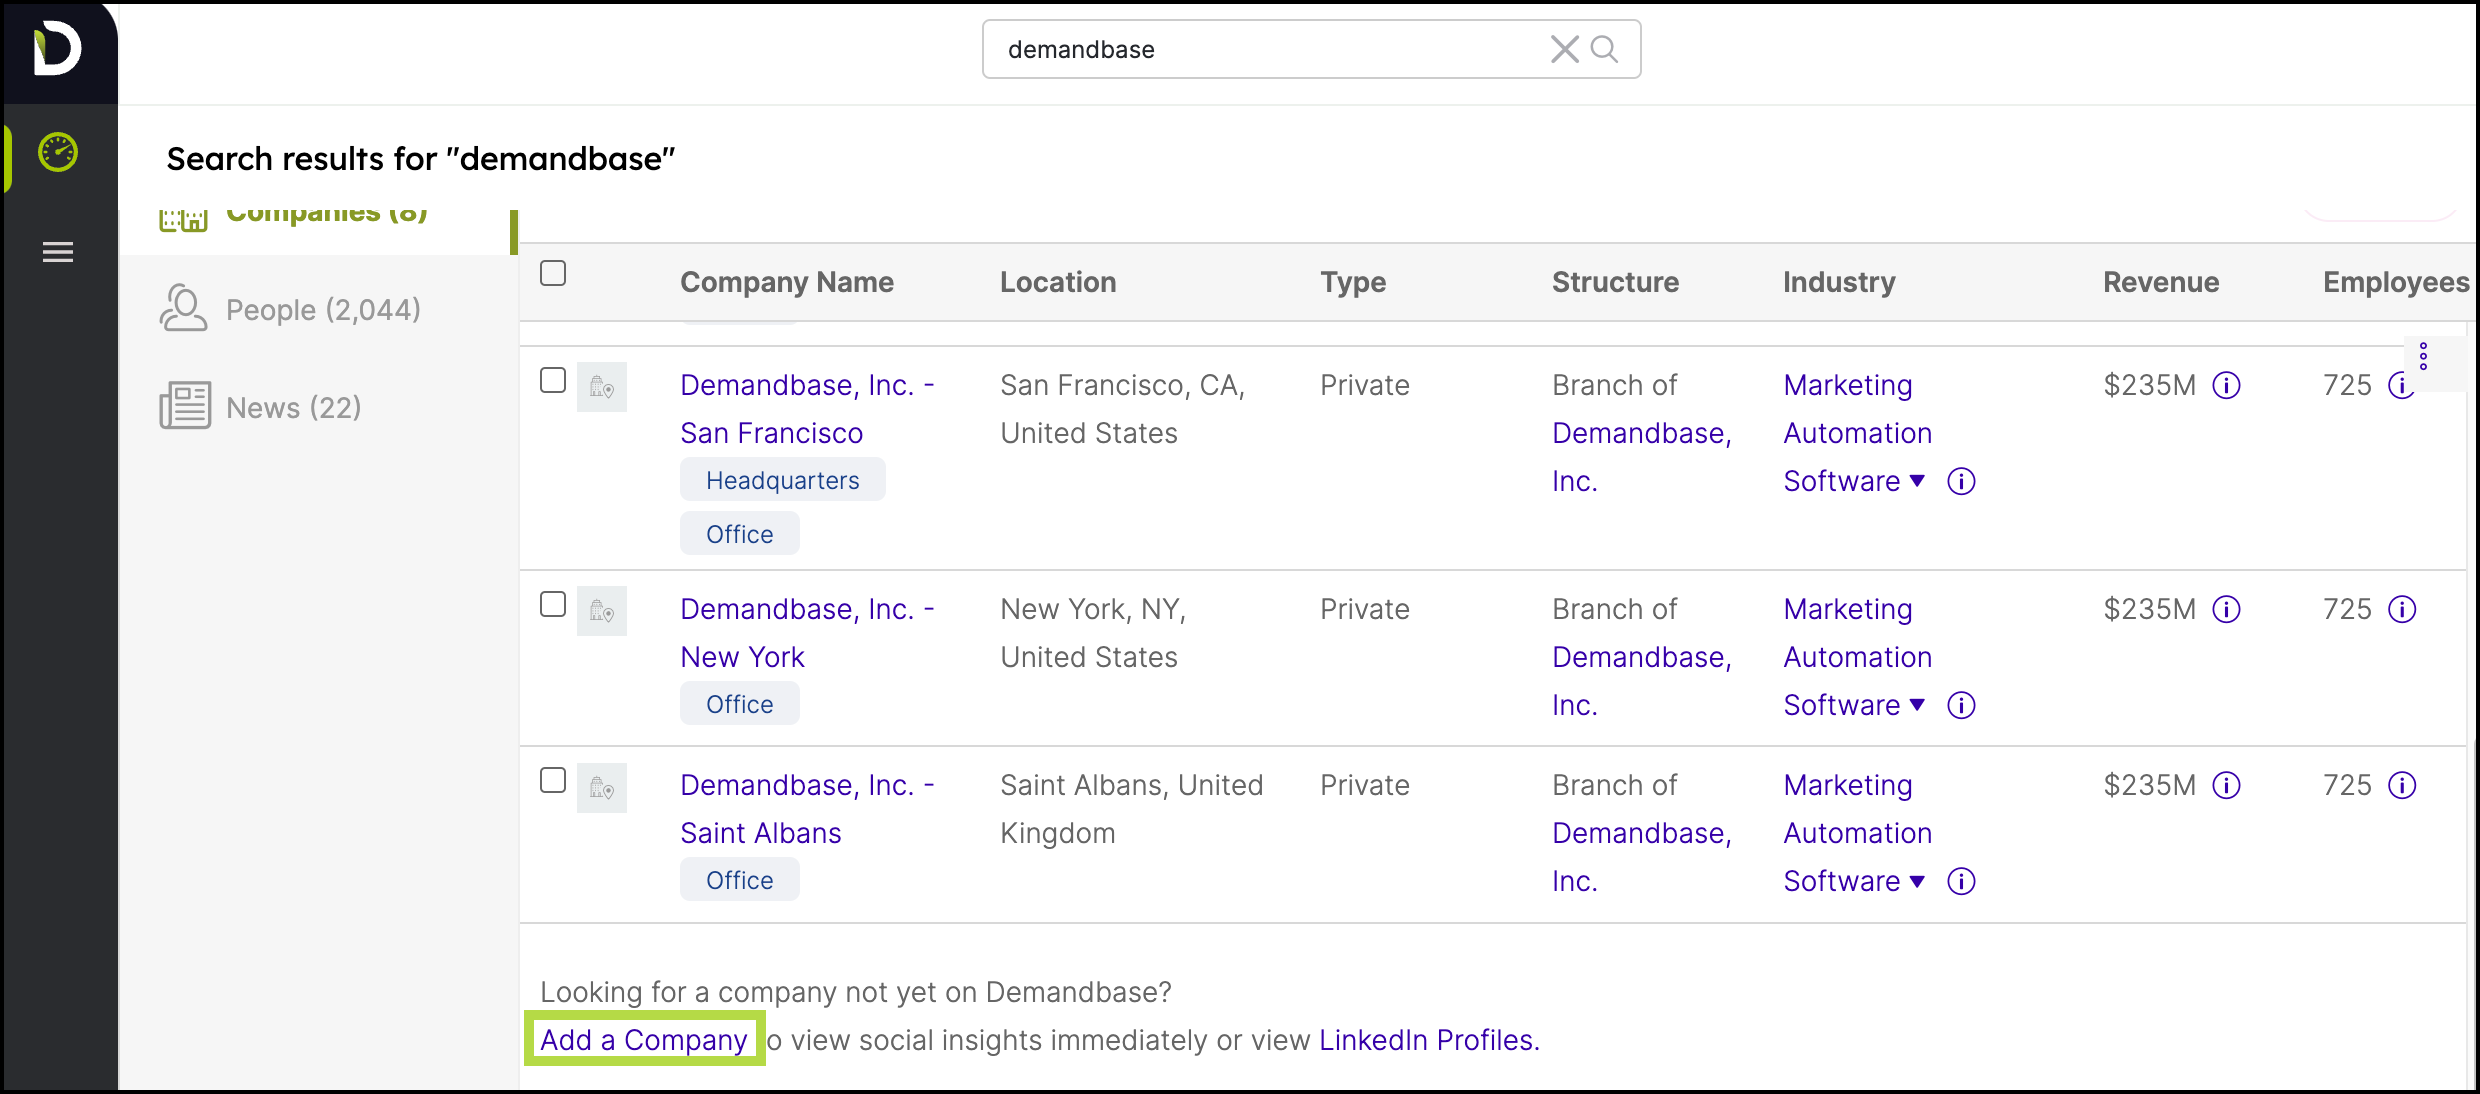Check the Demandbase Saint Albans row checkbox
The width and height of the screenshot is (2480, 1094).
(x=553, y=780)
